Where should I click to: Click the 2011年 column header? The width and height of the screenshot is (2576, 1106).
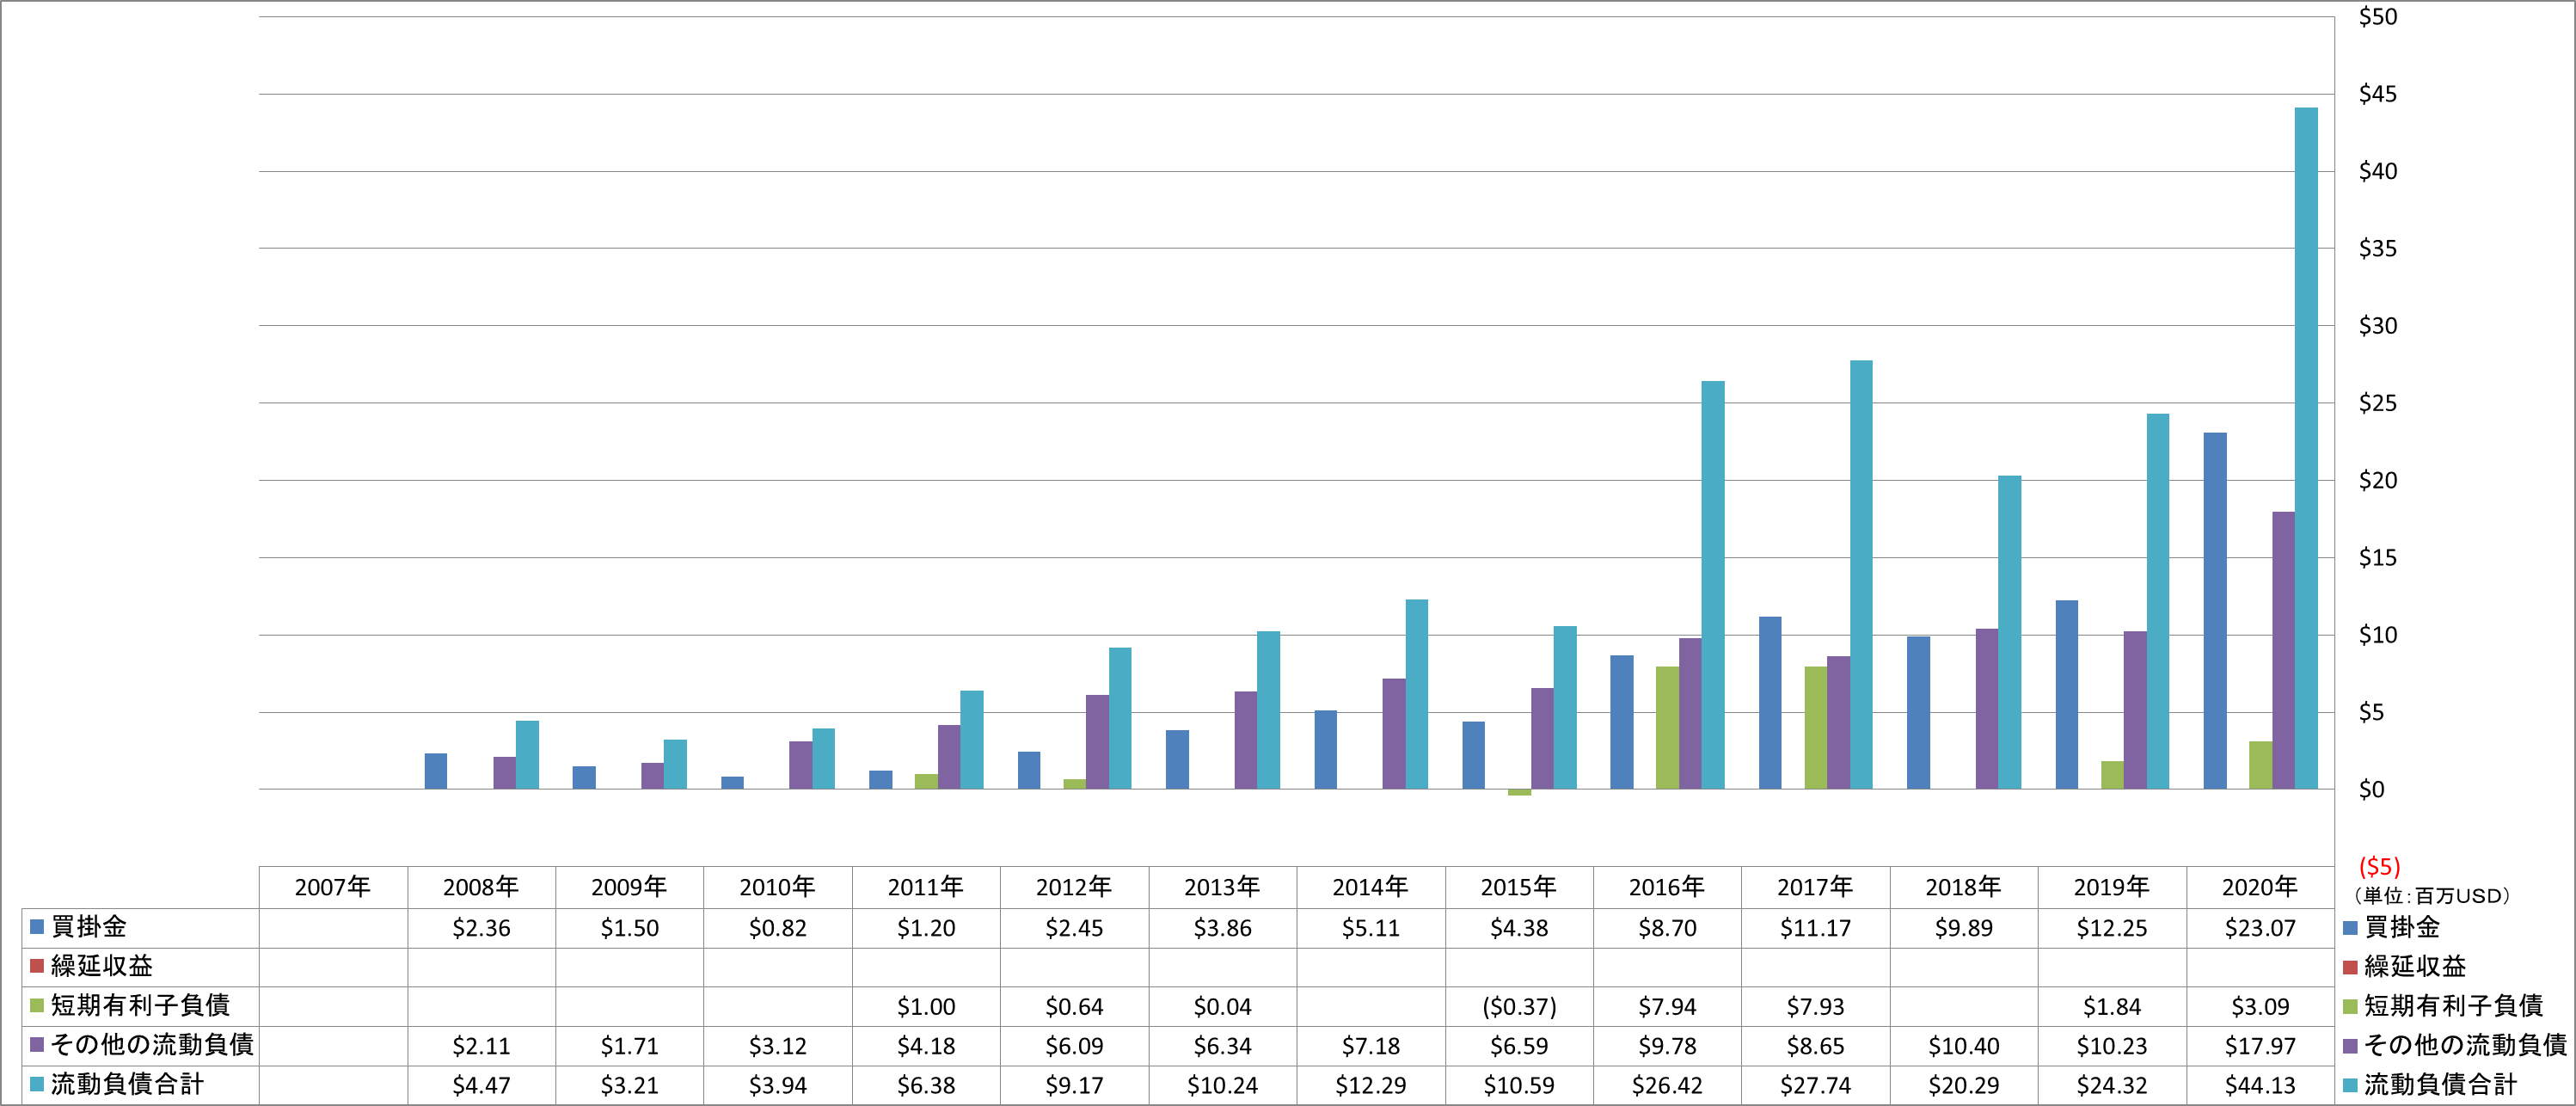coord(926,887)
